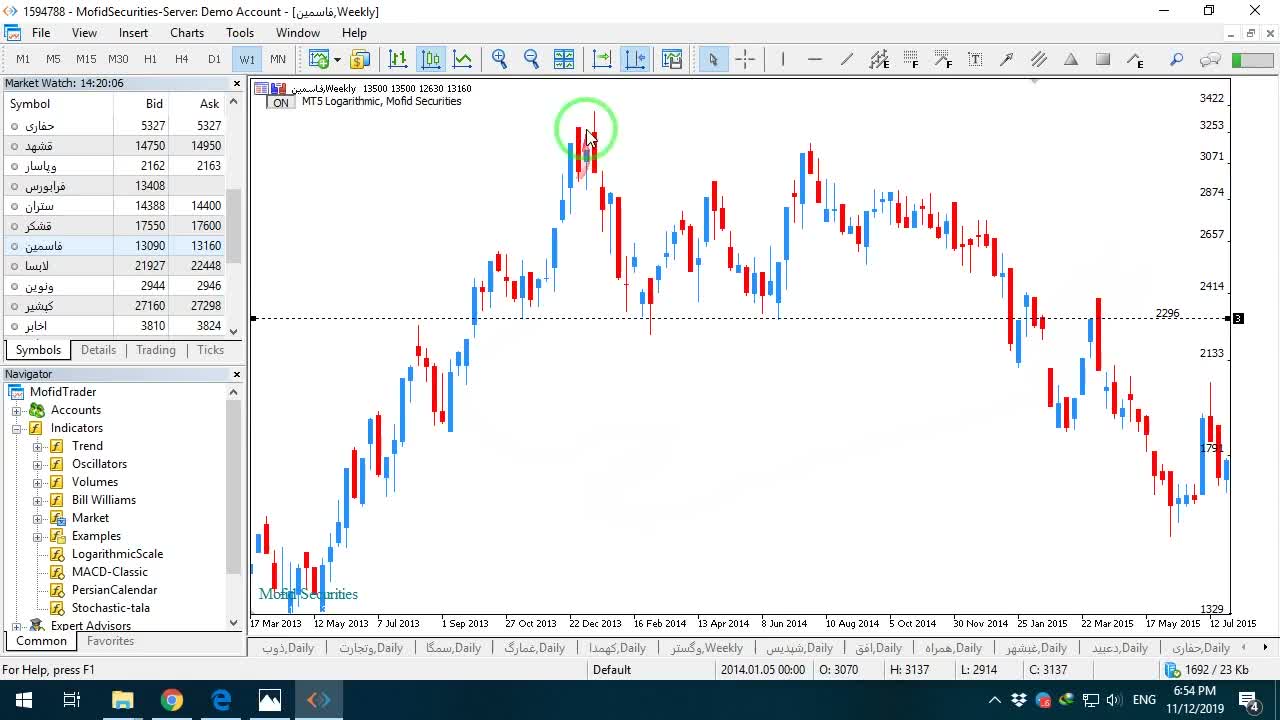Image resolution: width=1280 pixels, height=720 pixels.
Task: Open File Explorer from the taskbar
Action: click(x=122, y=700)
